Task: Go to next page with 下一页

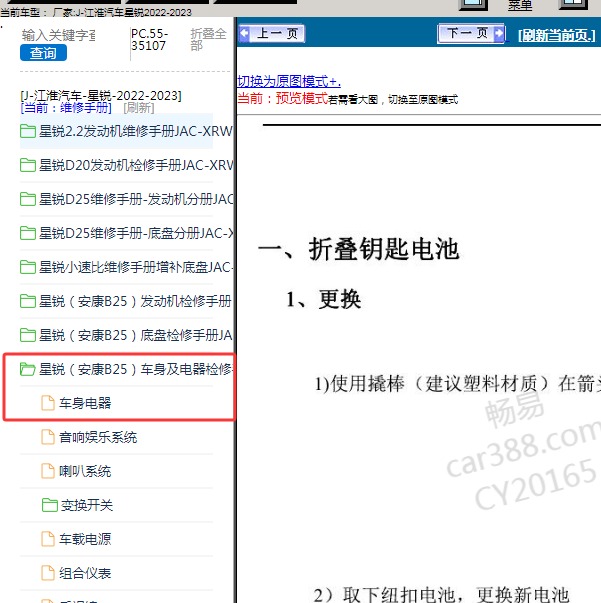Action: click(x=471, y=33)
